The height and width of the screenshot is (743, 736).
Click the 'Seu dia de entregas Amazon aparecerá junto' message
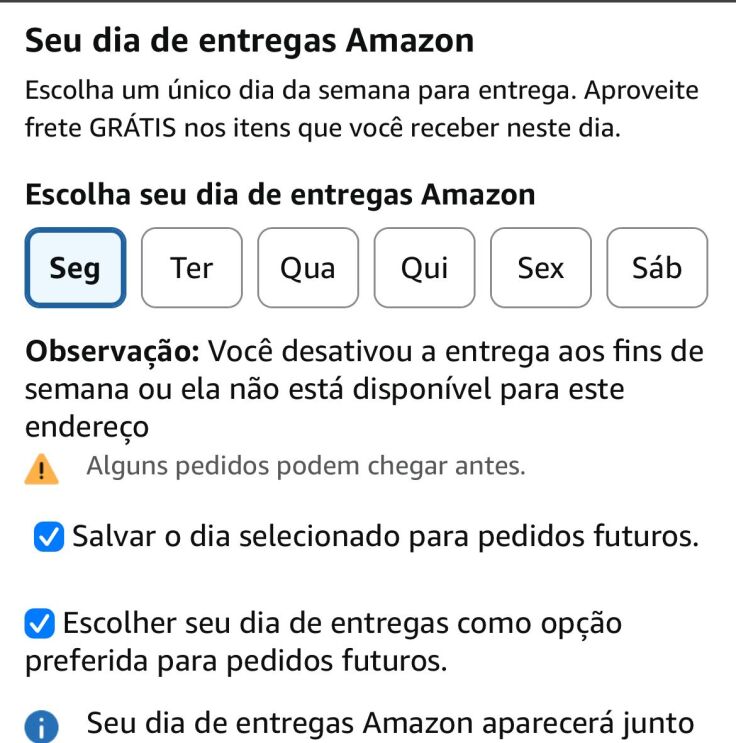390,724
